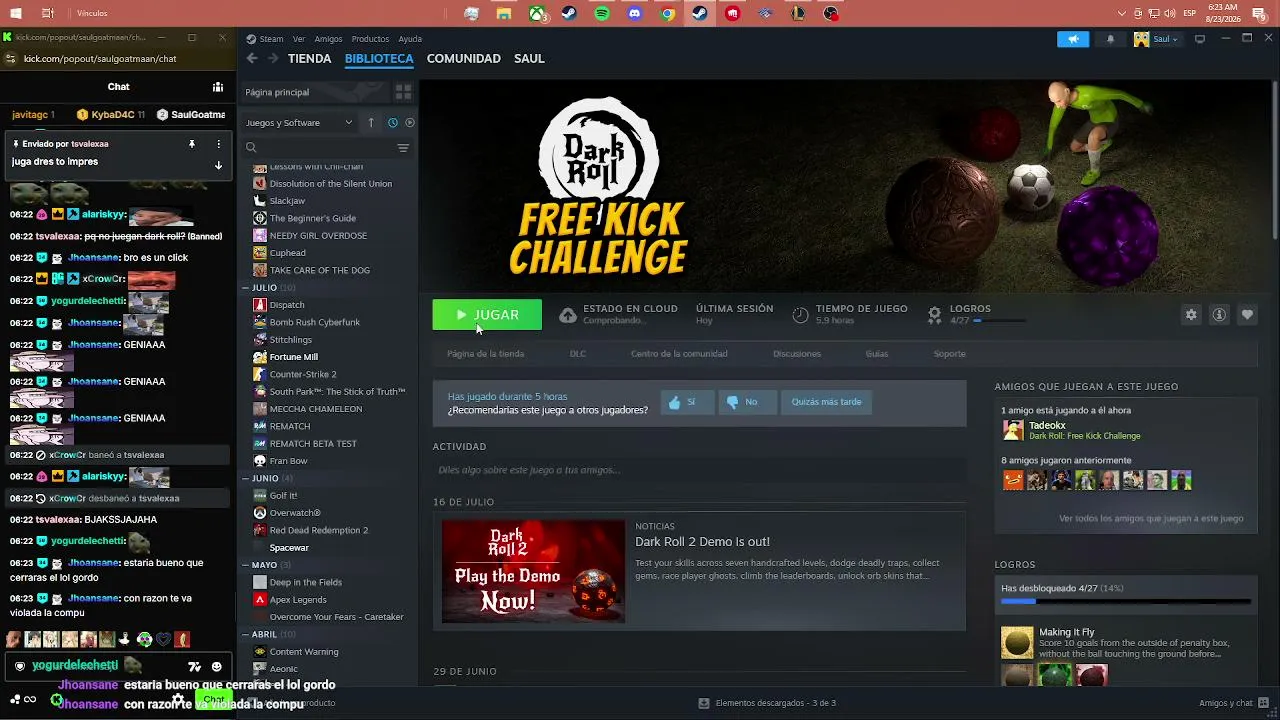This screenshot has height=720, width=1280.
Task: Select Apex Legends in the library list
Action: (x=298, y=600)
